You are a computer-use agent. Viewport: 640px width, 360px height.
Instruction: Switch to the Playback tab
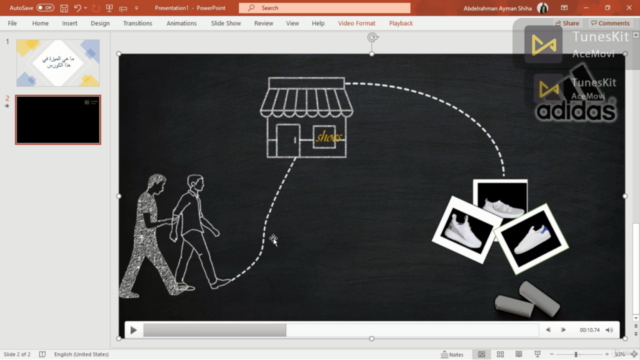point(401,23)
